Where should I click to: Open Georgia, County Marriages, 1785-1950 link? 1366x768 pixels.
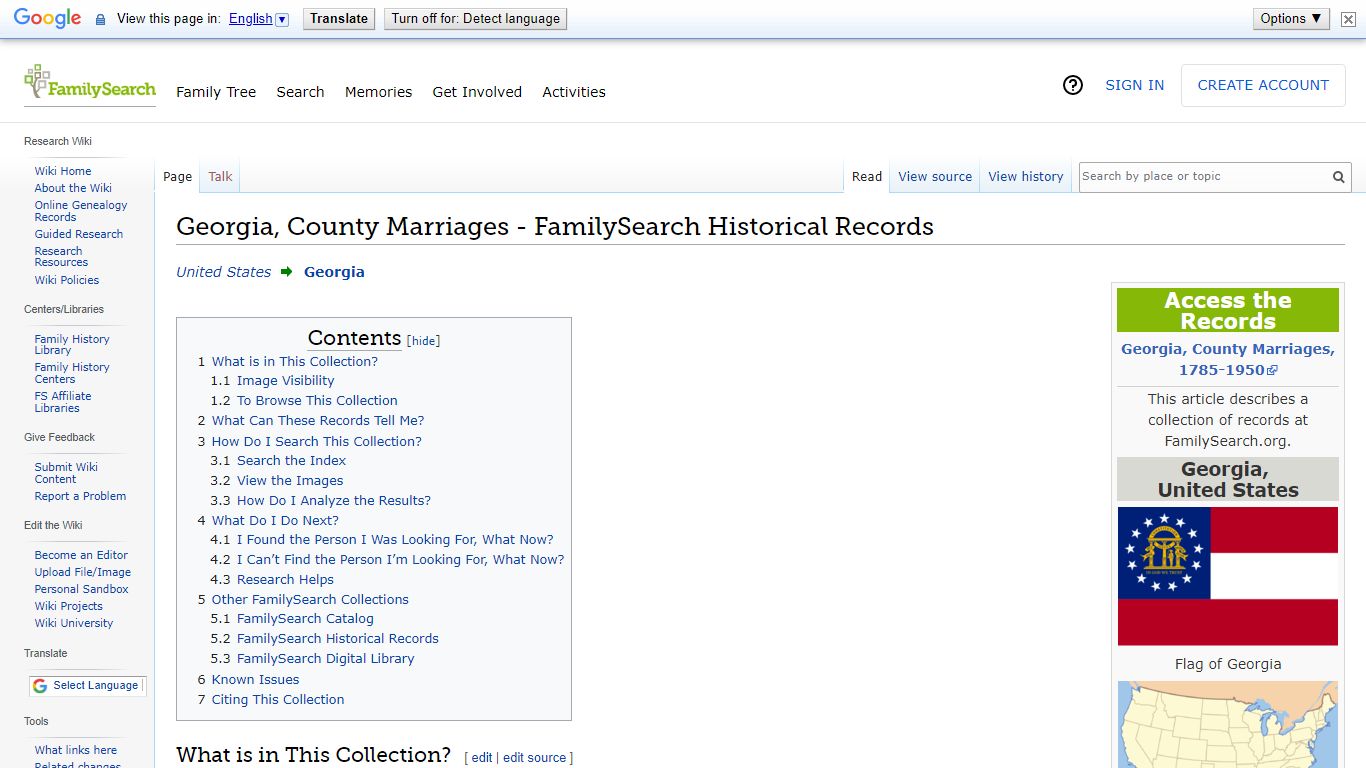click(x=1227, y=359)
